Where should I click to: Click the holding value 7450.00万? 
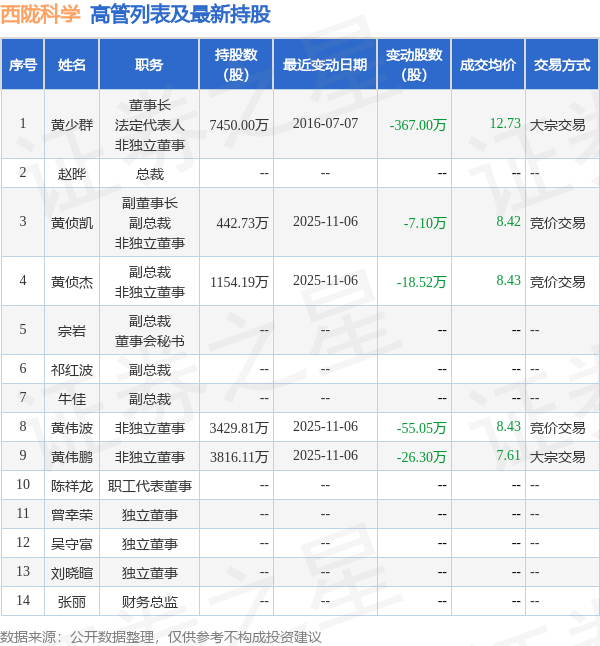click(239, 125)
